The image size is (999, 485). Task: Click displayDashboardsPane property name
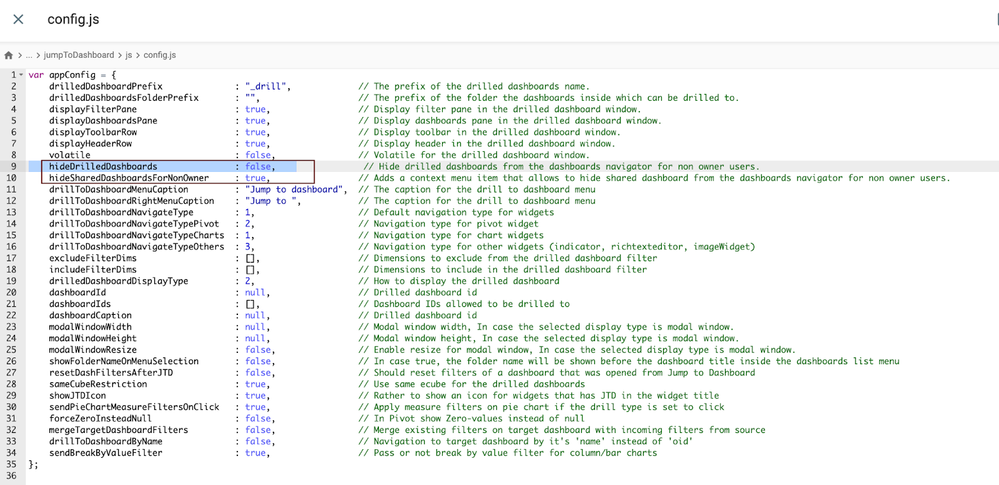point(103,120)
